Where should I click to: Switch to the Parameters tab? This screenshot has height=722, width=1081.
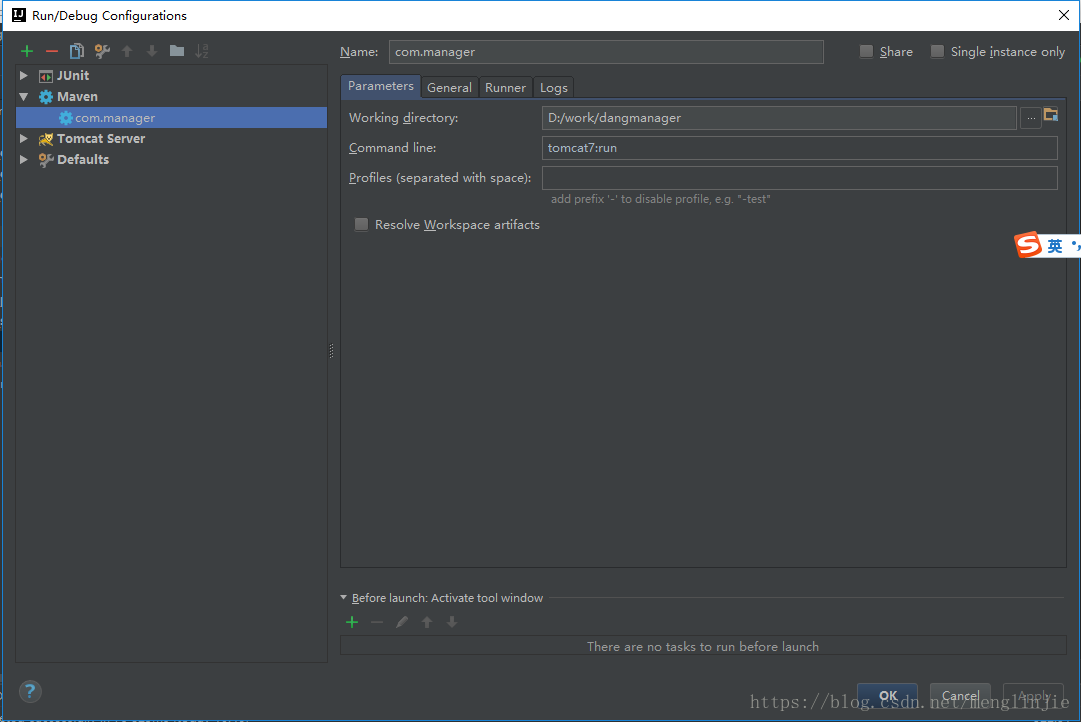click(381, 86)
